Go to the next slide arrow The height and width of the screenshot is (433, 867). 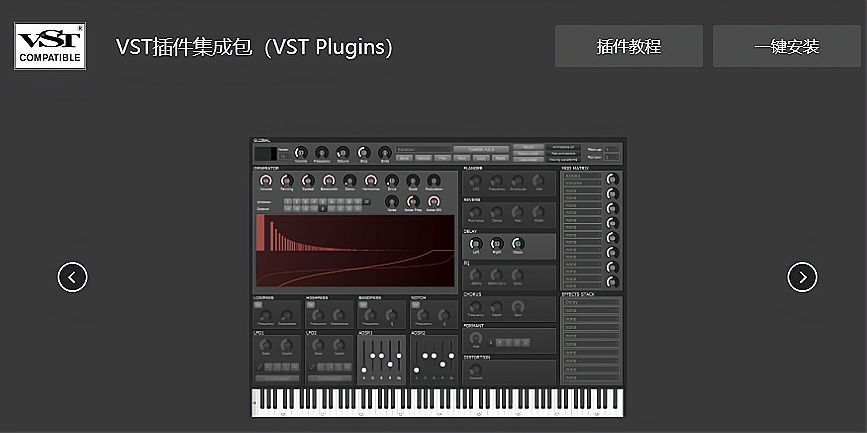tap(802, 277)
